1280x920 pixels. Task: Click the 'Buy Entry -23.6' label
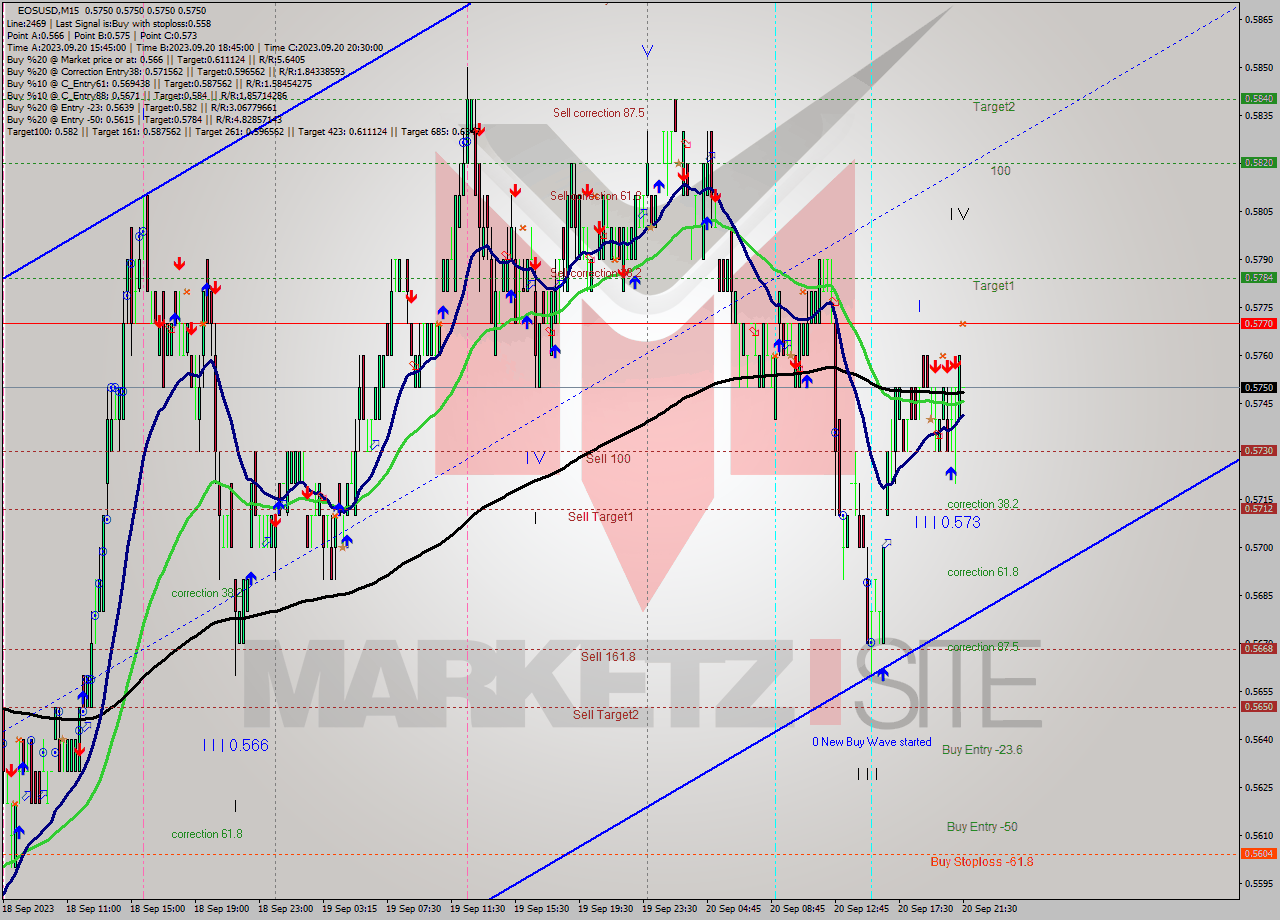(982, 749)
